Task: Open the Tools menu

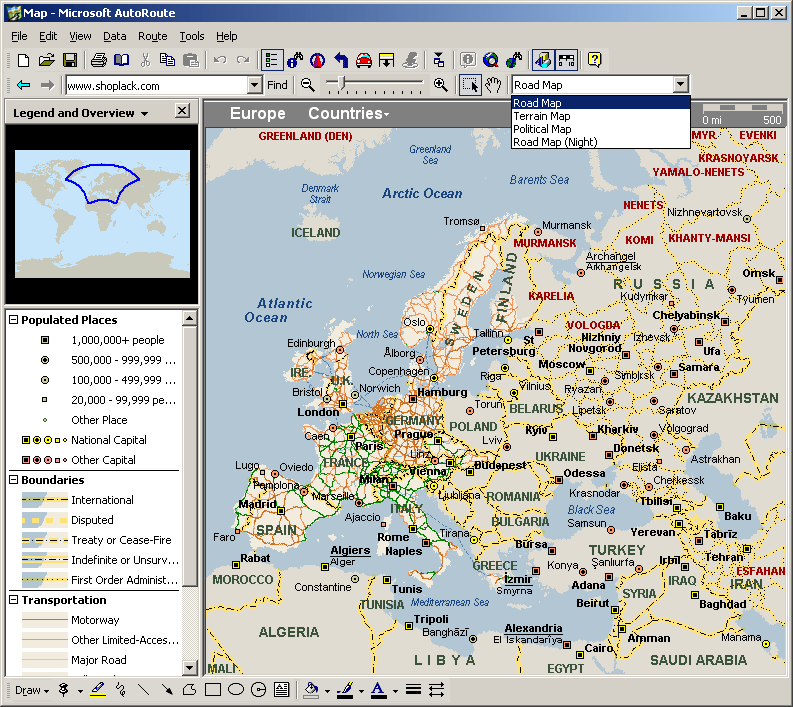Action: pyautogui.click(x=192, y=36)
